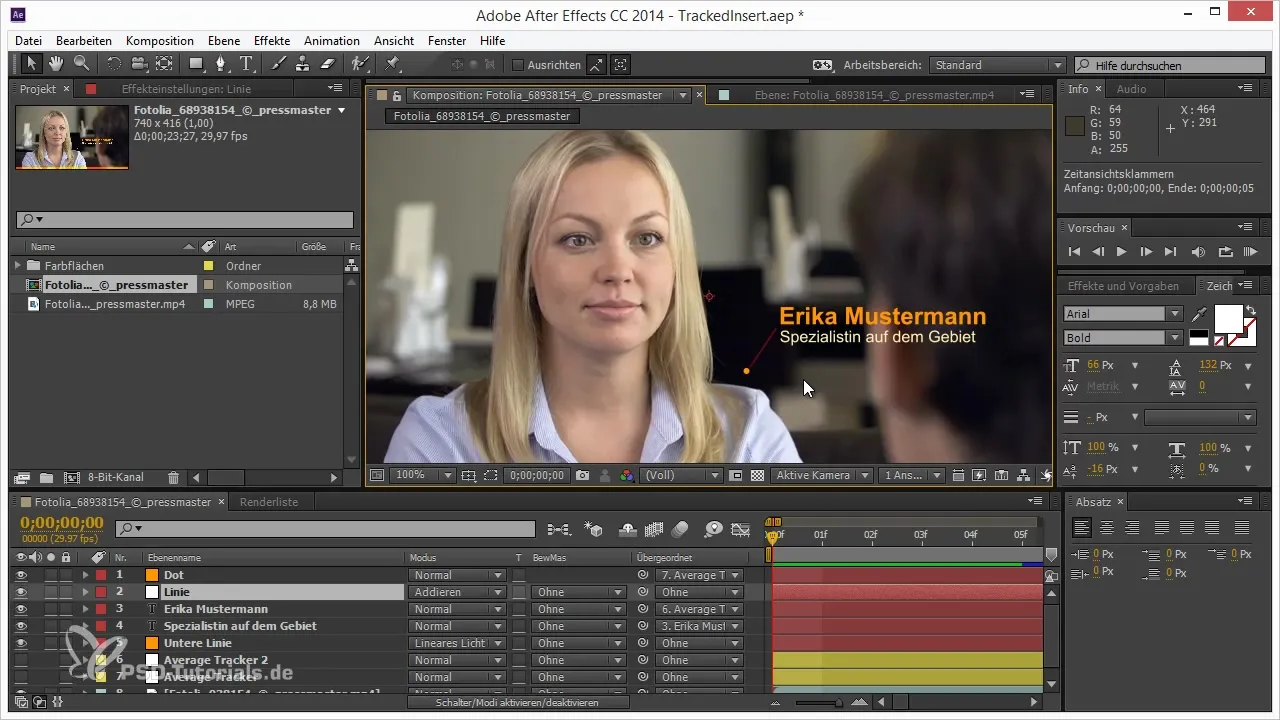
Task: Select the Unified Camera tool
Action: pyautogui.click(x=138, y=64)
